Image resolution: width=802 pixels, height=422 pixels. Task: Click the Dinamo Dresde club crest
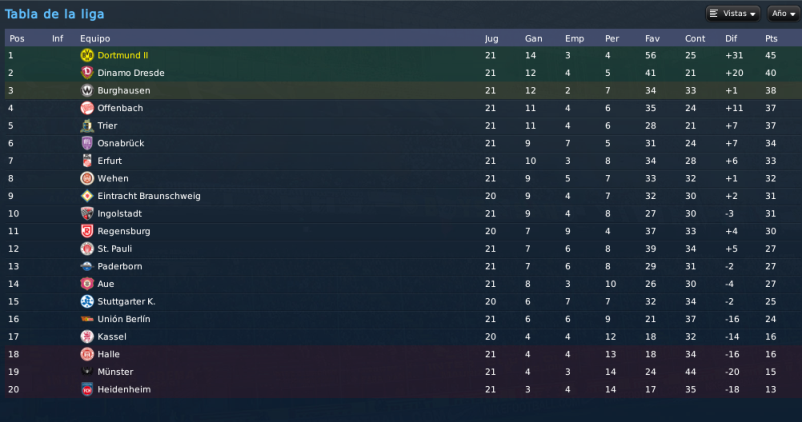[x=87, y=73]
